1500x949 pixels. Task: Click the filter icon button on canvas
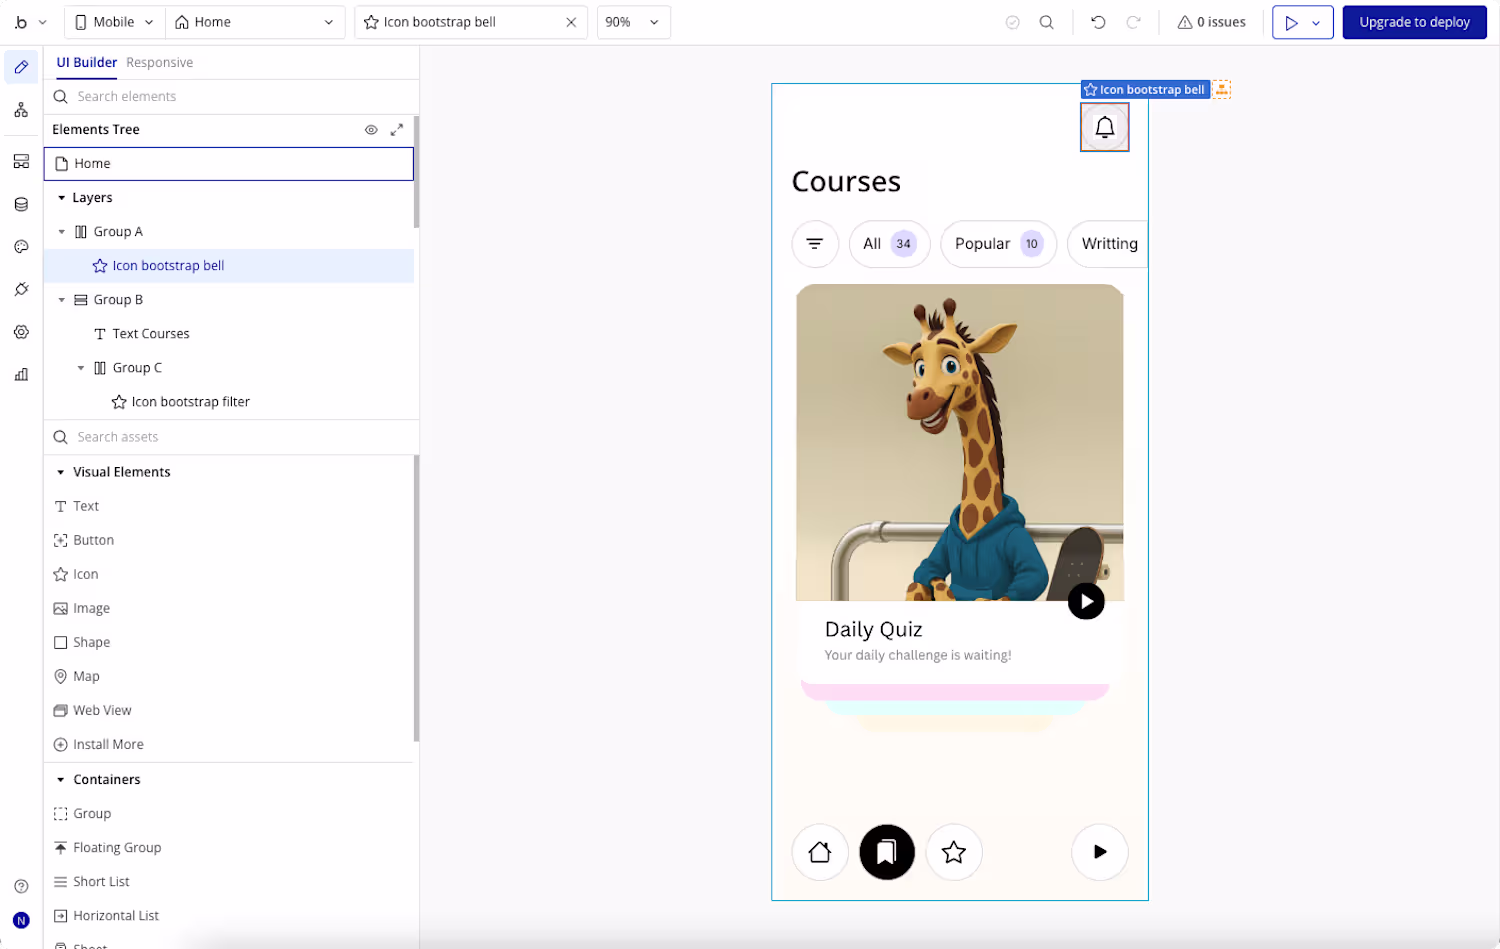click(x=815, y=244)
